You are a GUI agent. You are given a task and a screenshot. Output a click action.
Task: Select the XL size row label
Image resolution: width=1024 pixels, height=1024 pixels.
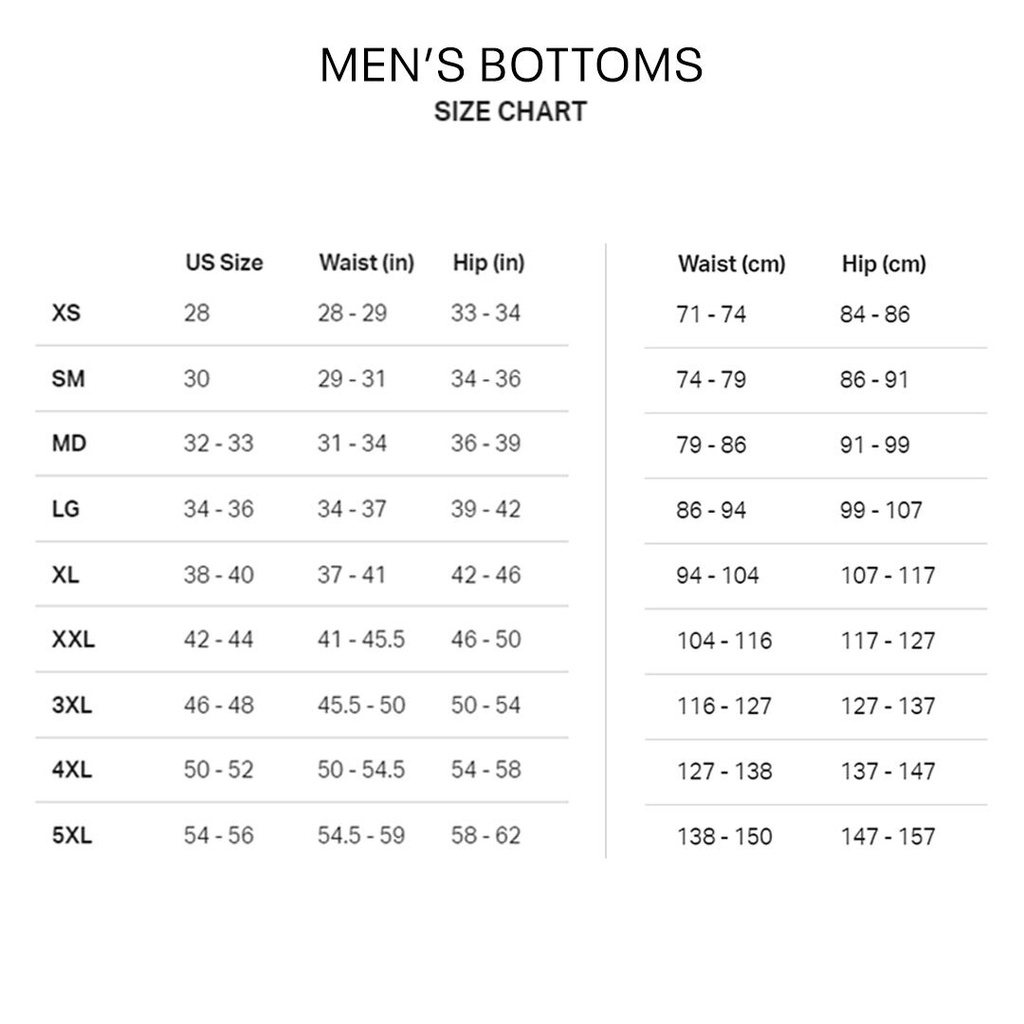(66, 575)
